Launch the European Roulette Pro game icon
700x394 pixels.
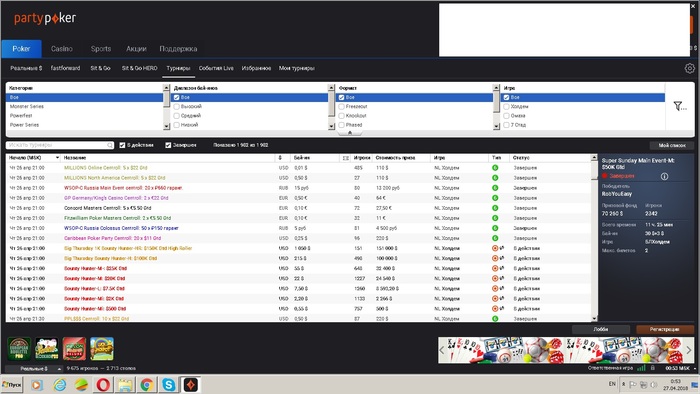point(19,349)
